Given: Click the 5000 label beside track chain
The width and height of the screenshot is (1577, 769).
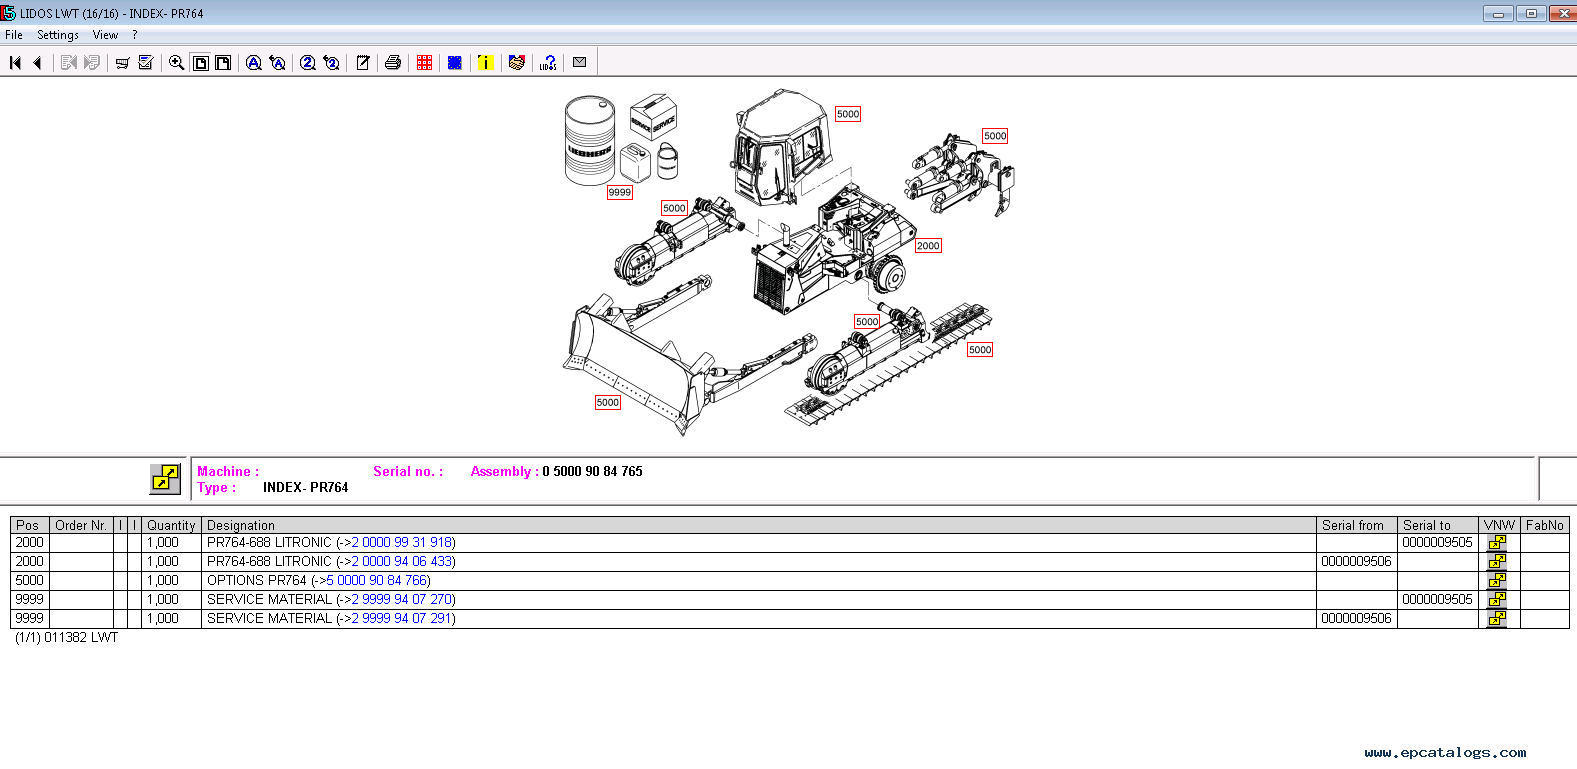Looking at the screenshot, I should pyautogui.click(x=980, y=350).
